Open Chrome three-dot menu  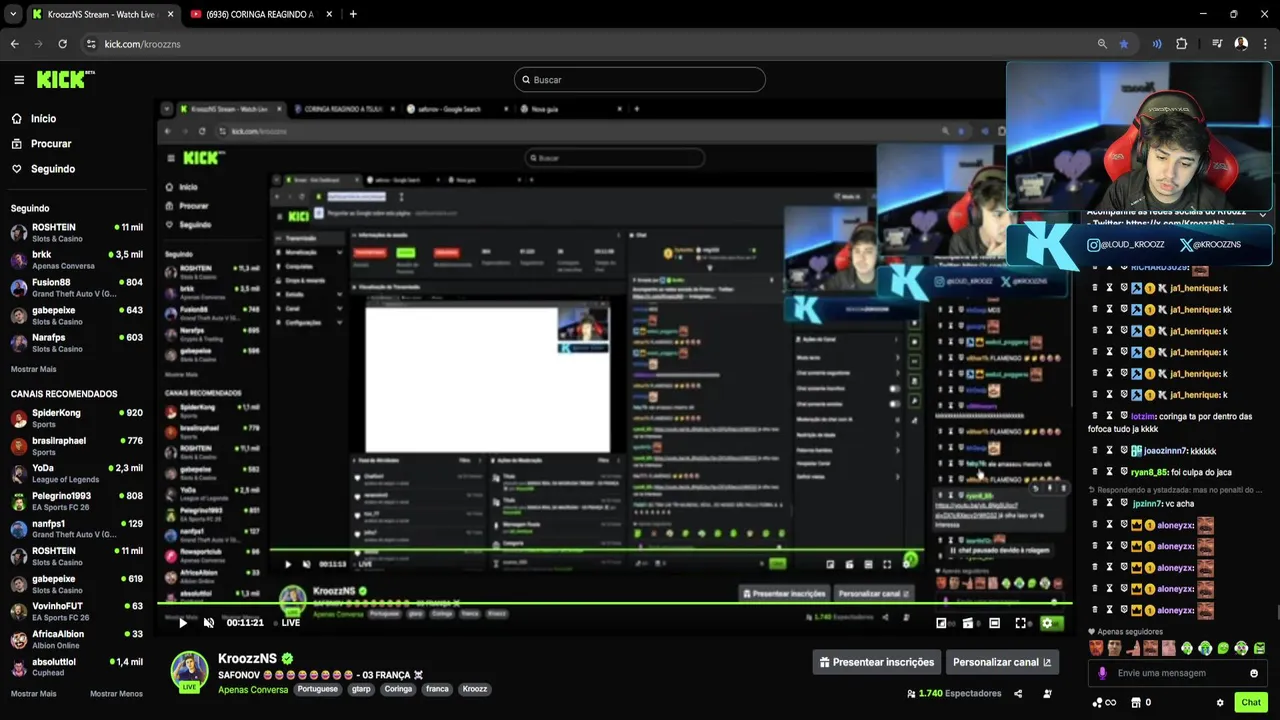tap(1265, 44)
